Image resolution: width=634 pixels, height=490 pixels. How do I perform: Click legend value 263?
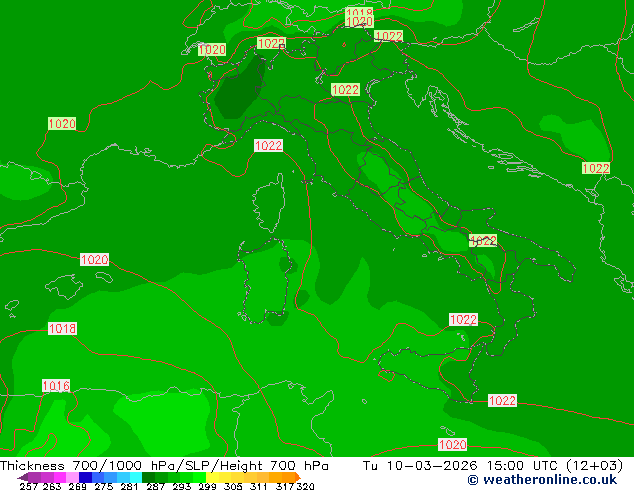pos(52,486)
